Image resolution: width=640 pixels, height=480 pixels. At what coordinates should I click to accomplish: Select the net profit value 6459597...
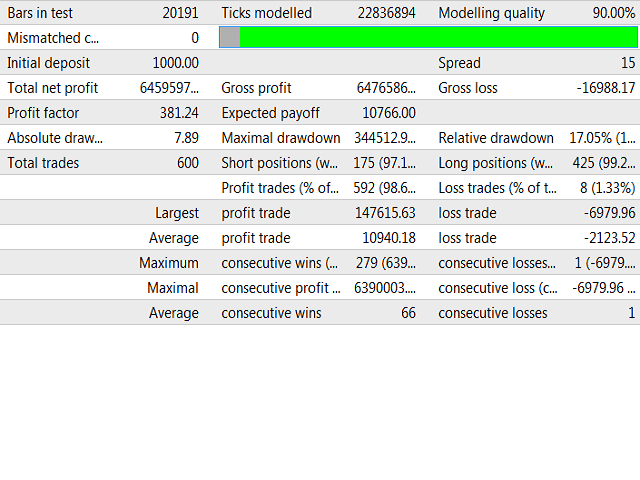click(169, 88)
